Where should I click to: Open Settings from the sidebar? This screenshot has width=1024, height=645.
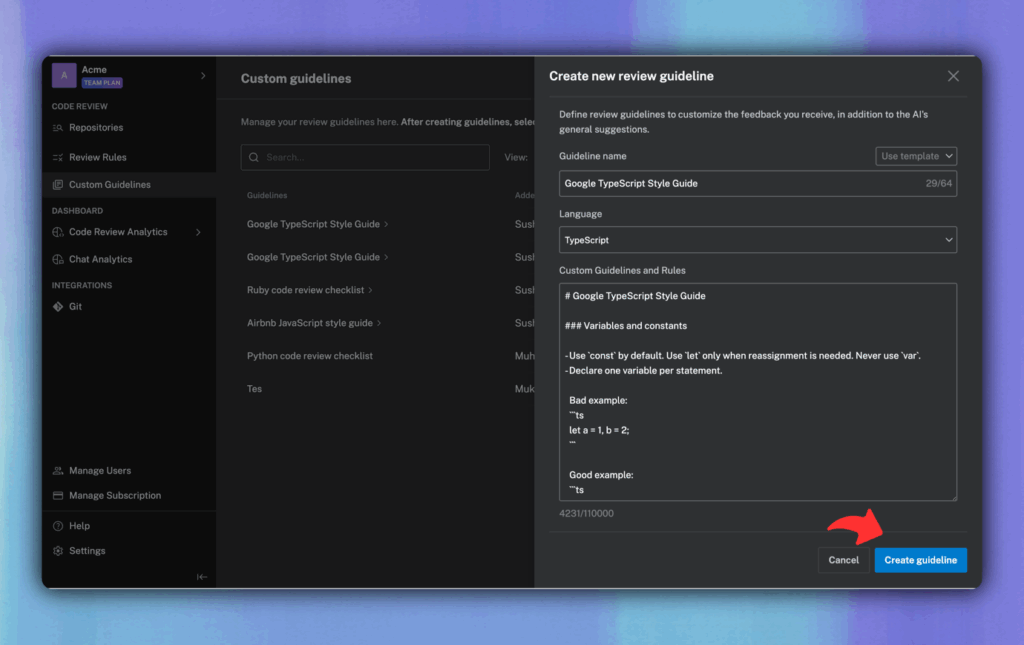pos(88,551)
